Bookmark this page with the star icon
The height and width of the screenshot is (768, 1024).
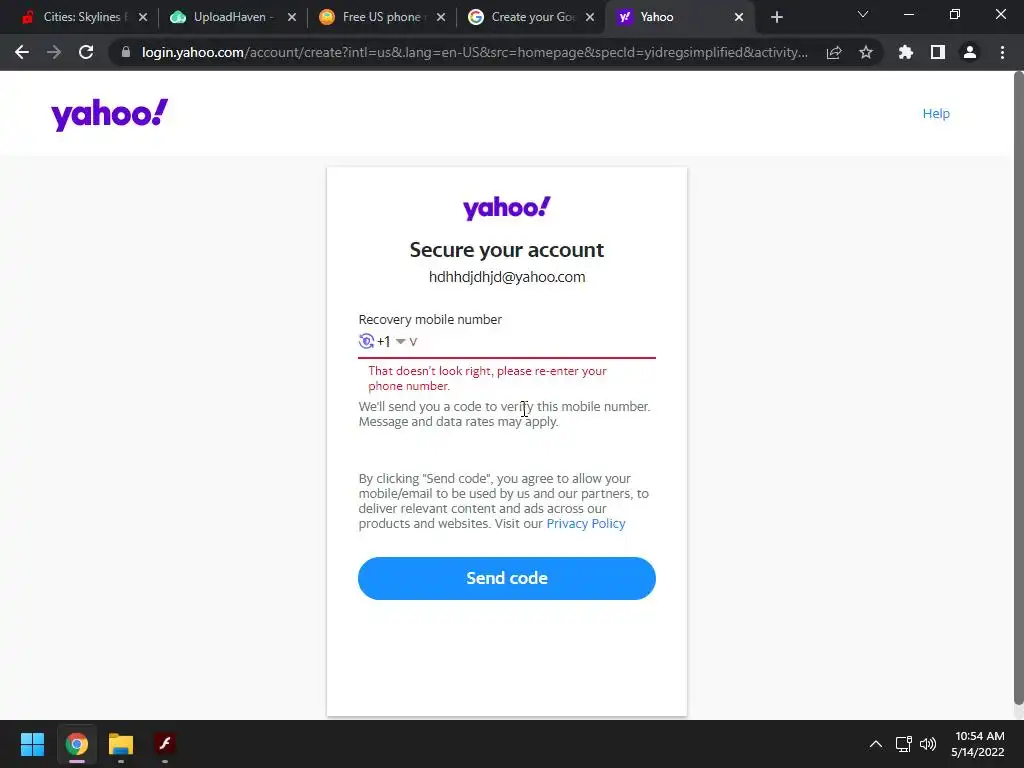pyautogui.click(x=865, y=52)
